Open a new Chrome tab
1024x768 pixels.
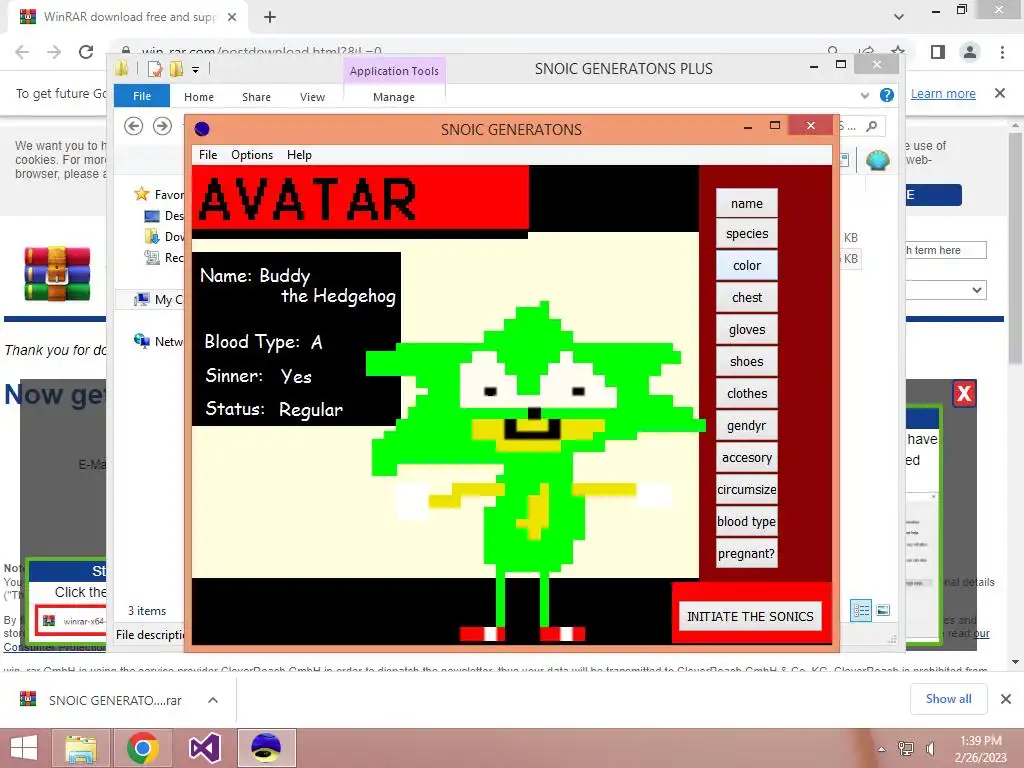tap(270, 17)
